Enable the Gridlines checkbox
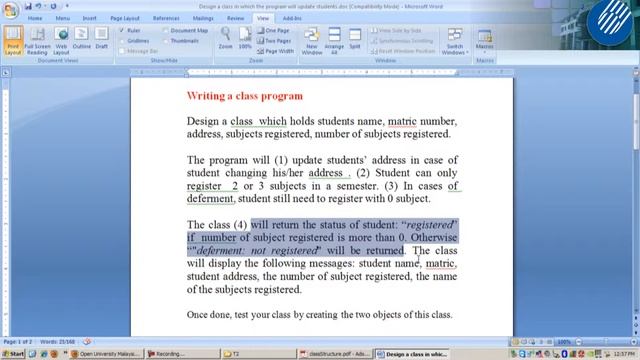 pos(122,41)
